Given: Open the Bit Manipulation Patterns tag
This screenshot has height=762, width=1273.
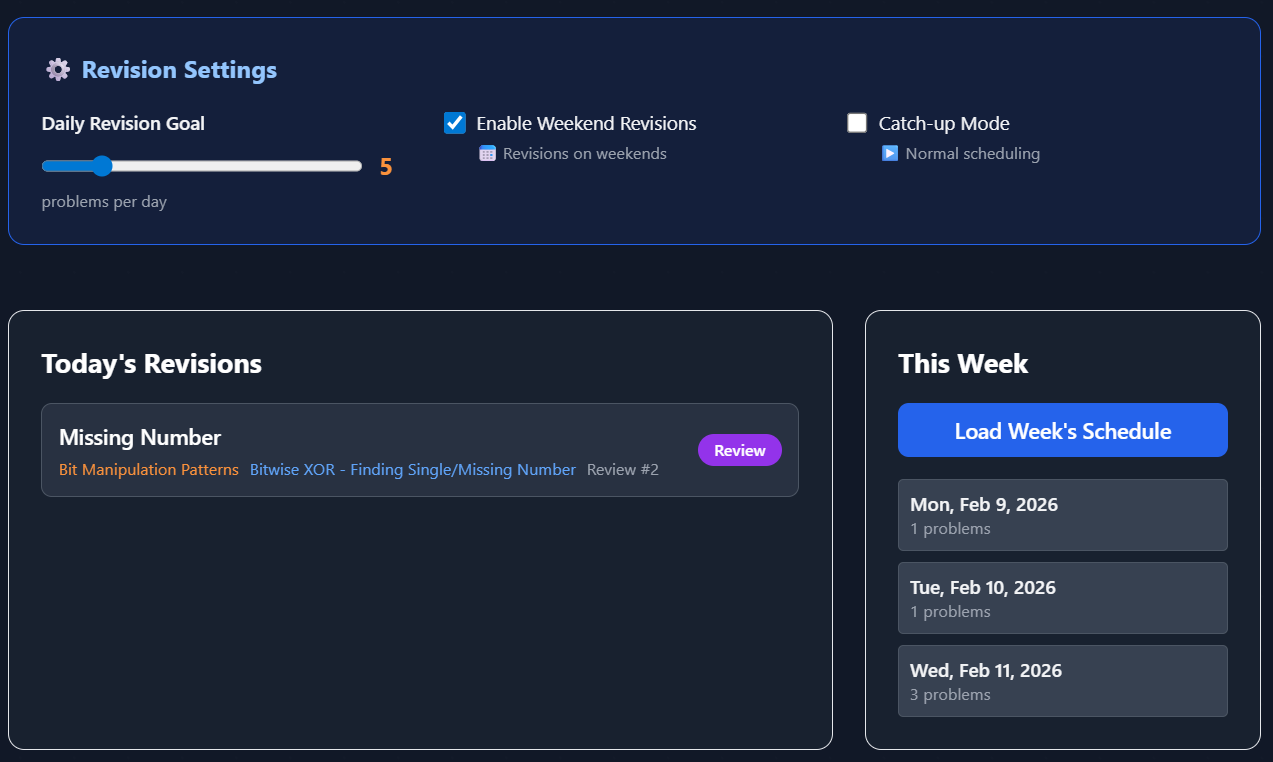Looking at the screenshot, I should coord(149,470).
